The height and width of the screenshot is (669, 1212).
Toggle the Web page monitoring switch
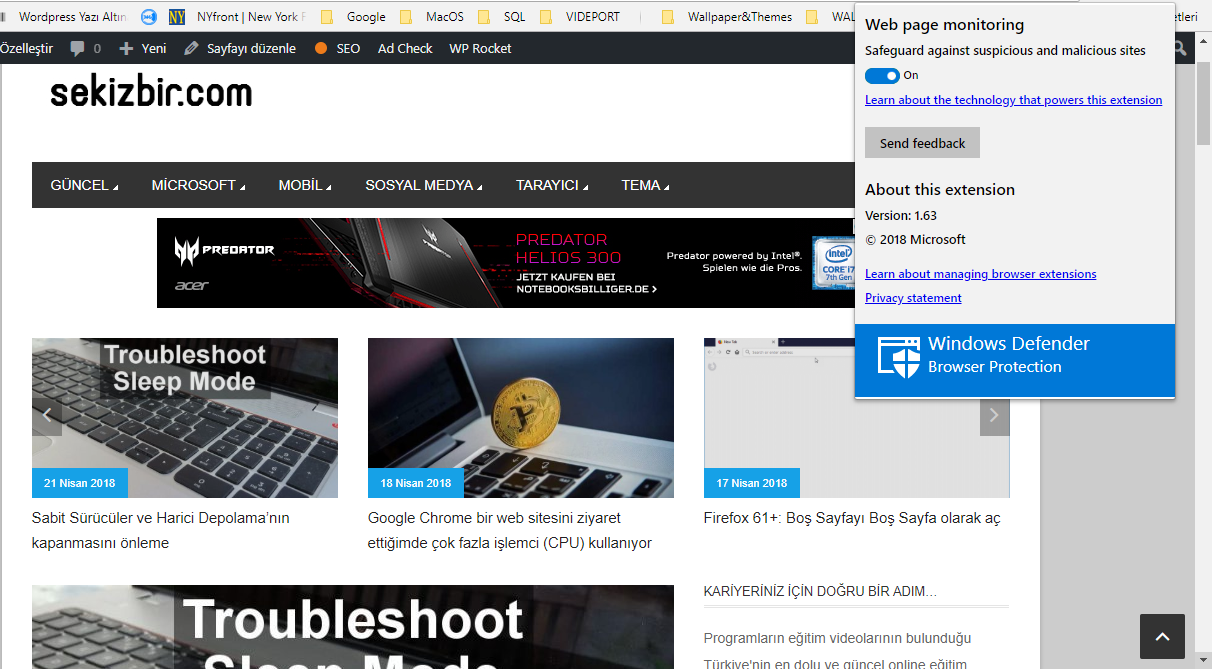tap(882, 76)
